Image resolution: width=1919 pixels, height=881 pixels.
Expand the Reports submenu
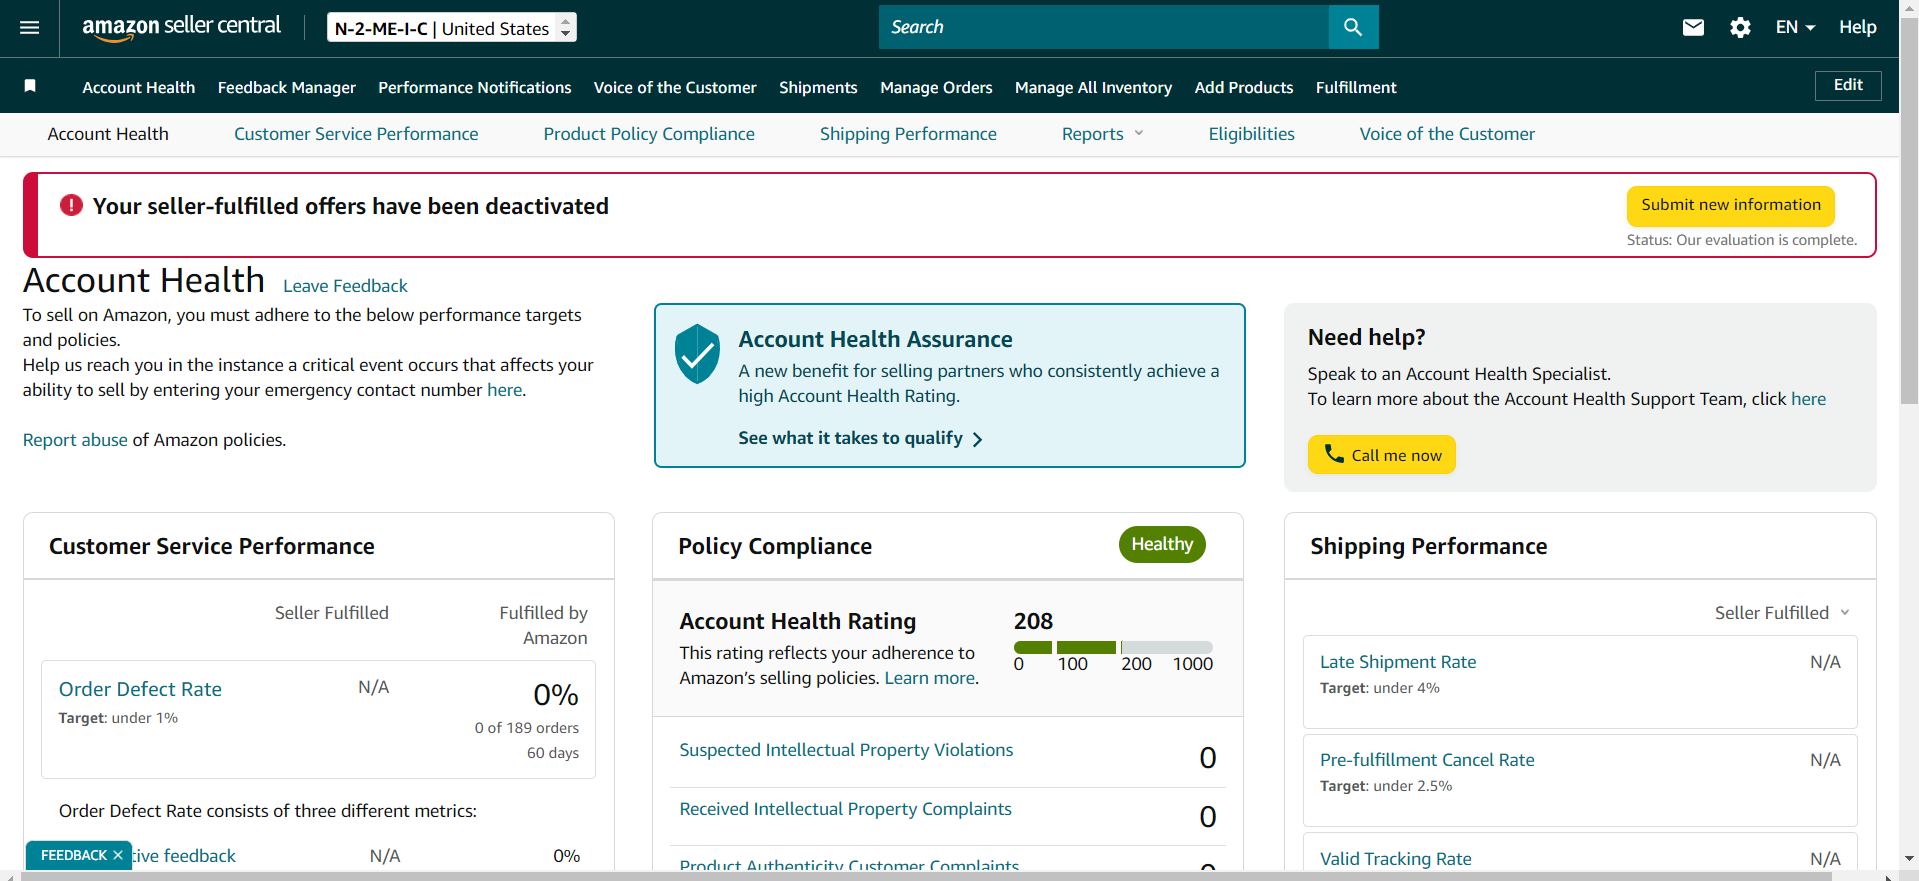(1102, 134)
